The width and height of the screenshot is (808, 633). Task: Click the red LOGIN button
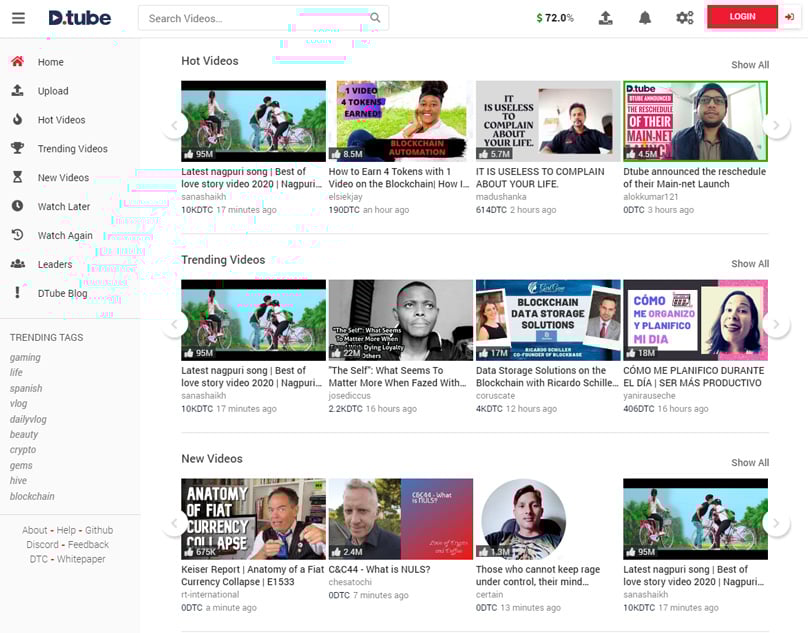tap(742, 17)
